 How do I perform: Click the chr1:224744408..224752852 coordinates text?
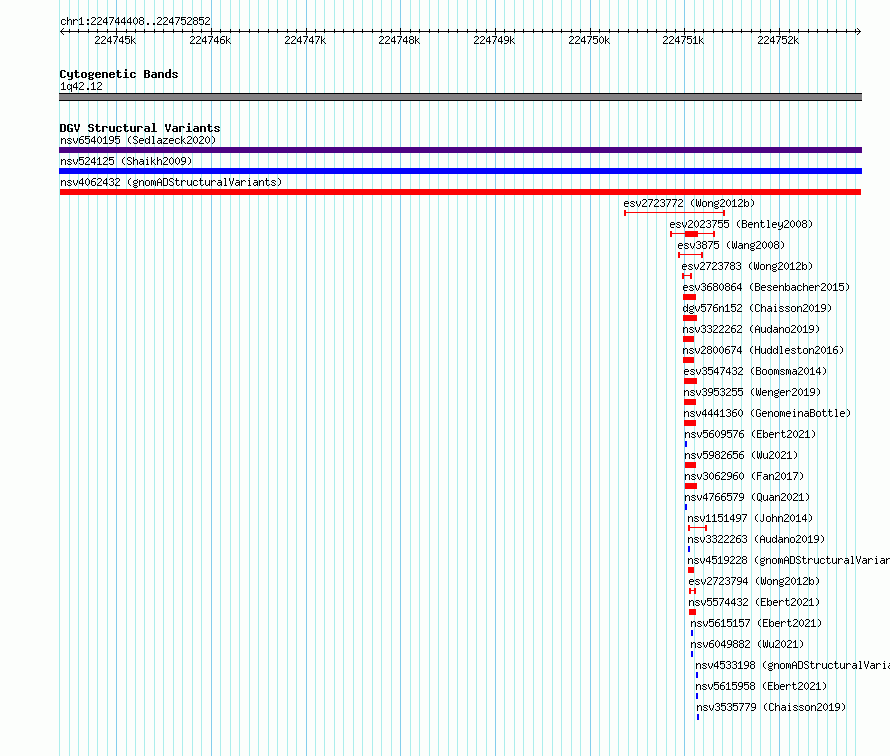pos(135,21)
